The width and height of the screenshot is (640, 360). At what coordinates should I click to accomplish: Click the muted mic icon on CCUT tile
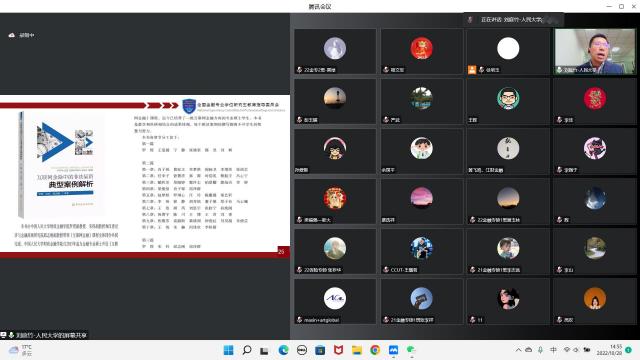[x=386, y=270]
